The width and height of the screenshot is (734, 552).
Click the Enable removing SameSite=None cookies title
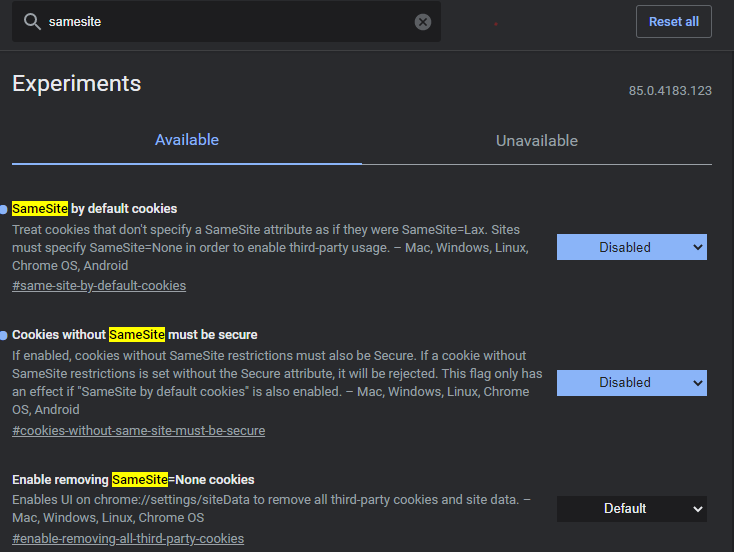(133, 479)
